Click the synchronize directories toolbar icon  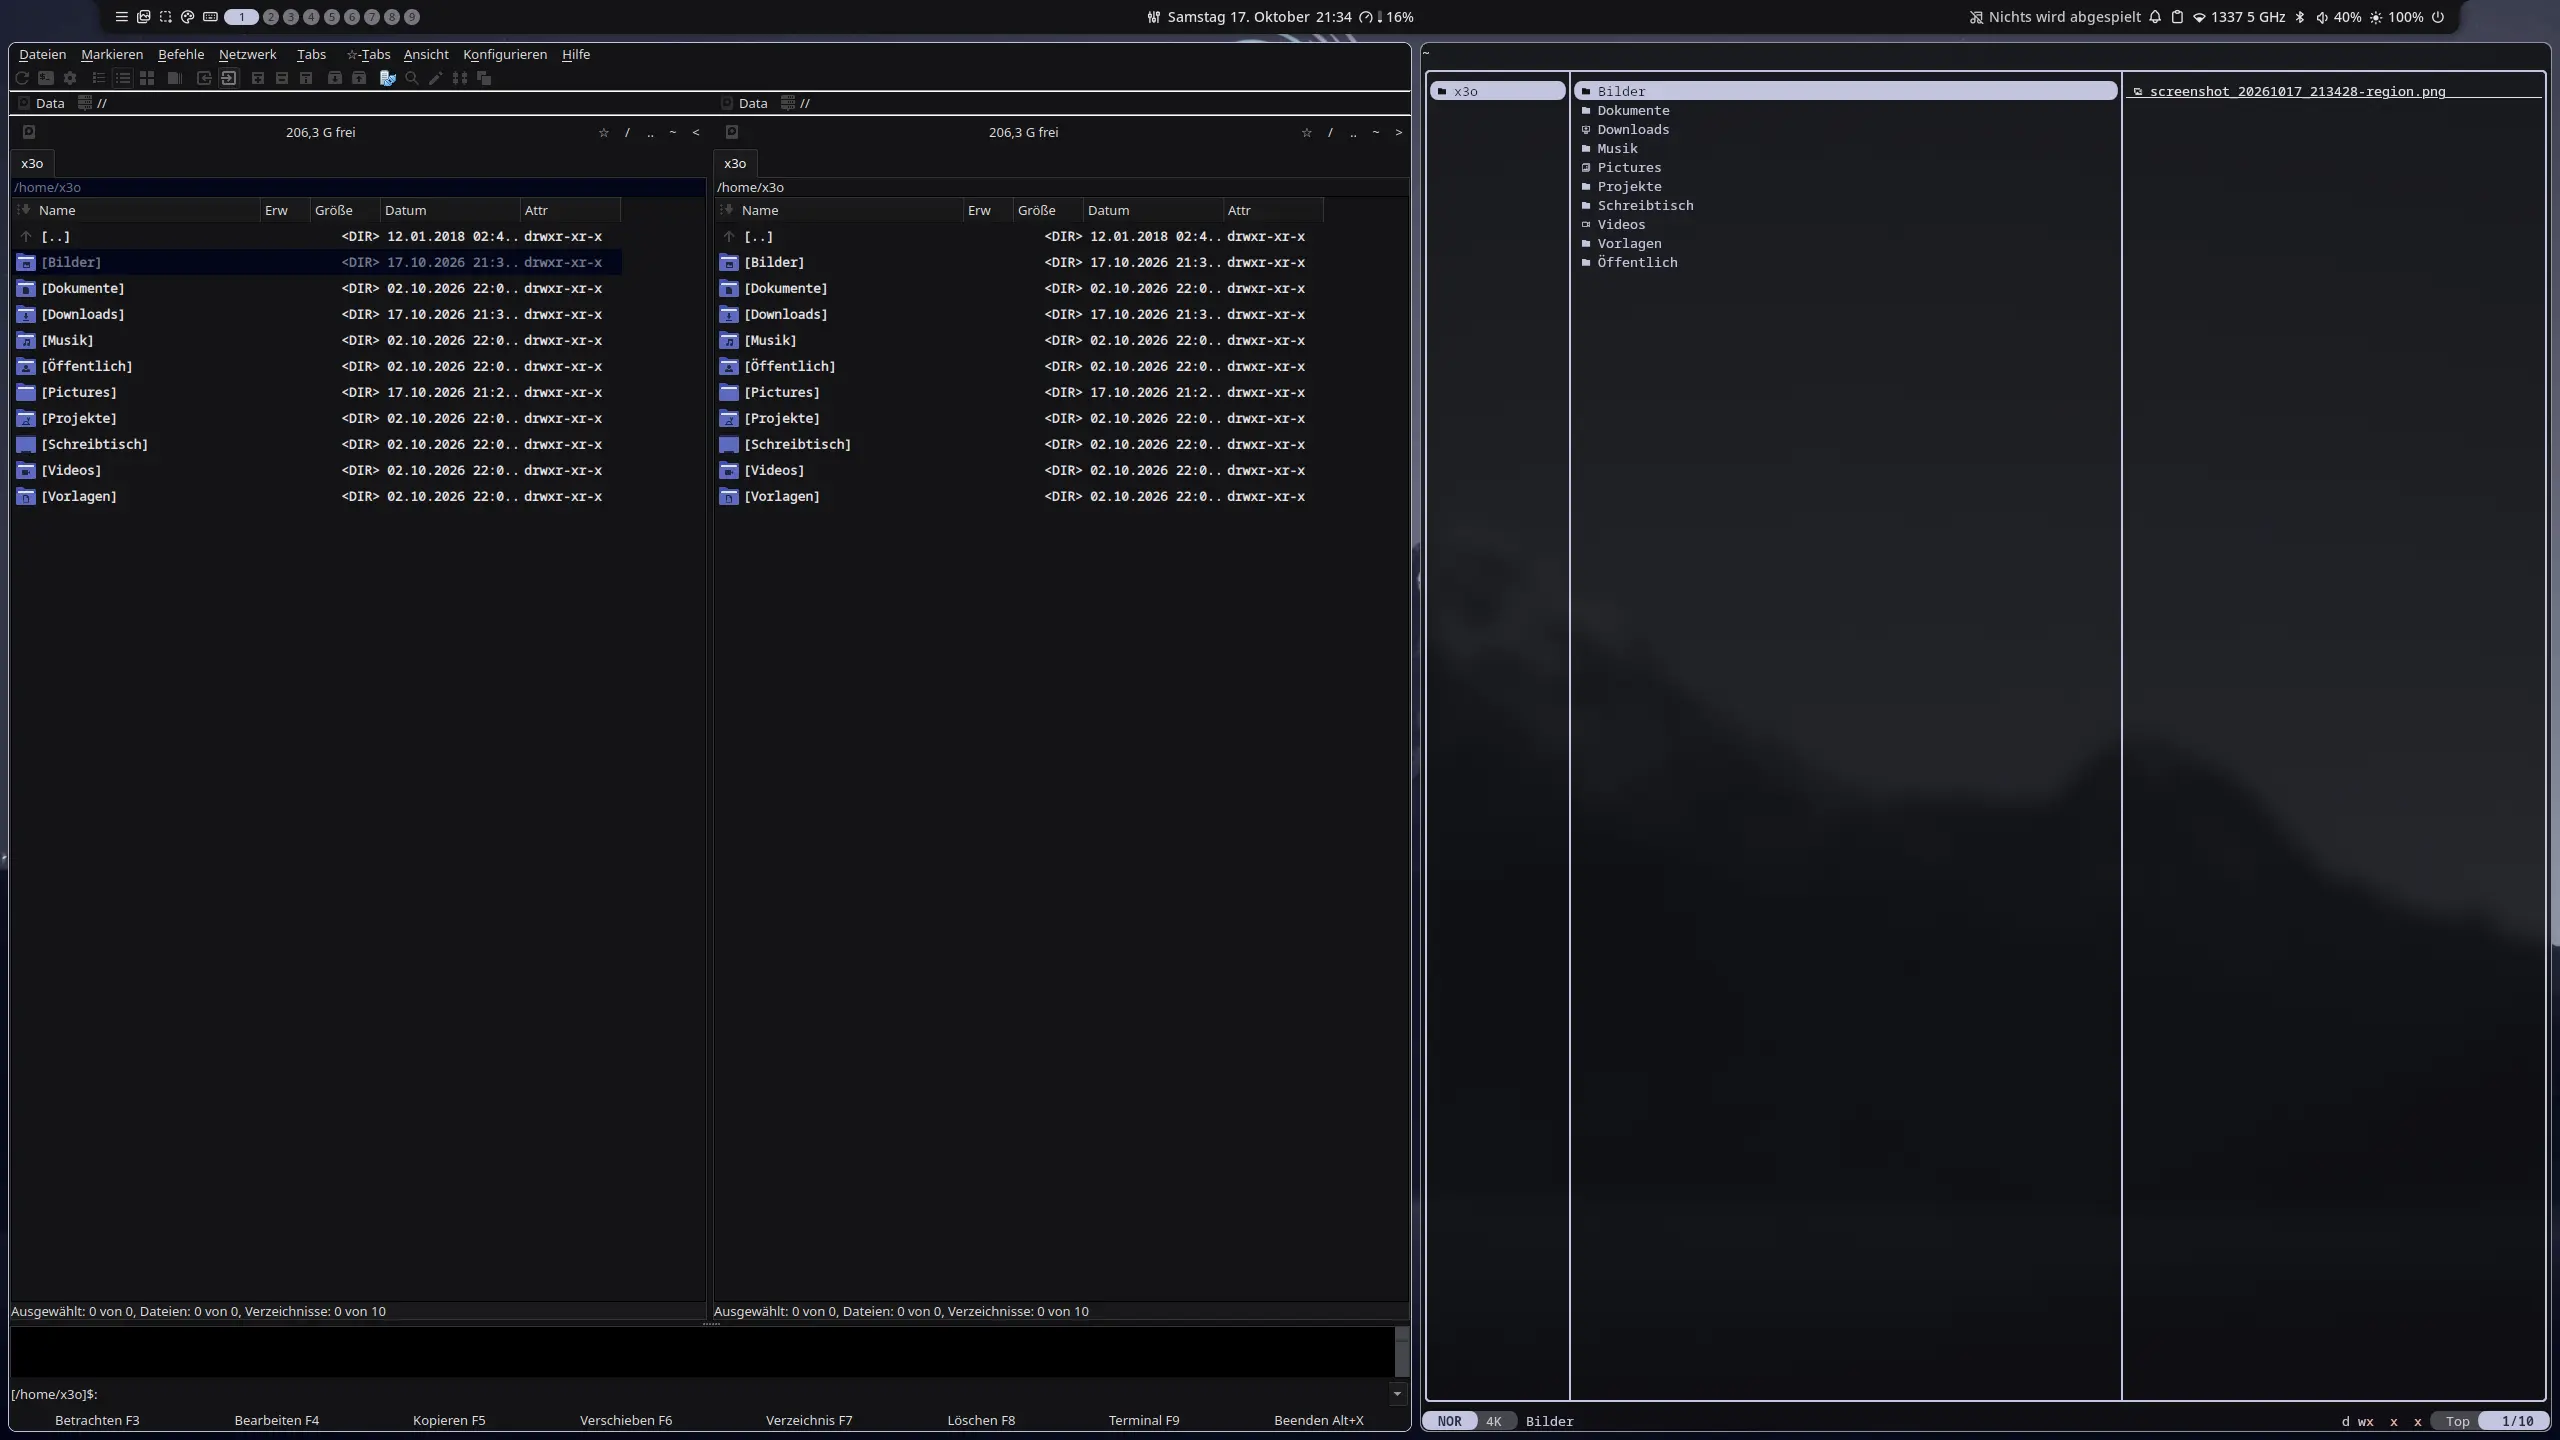pyautogui.click(x=460, y=78)
